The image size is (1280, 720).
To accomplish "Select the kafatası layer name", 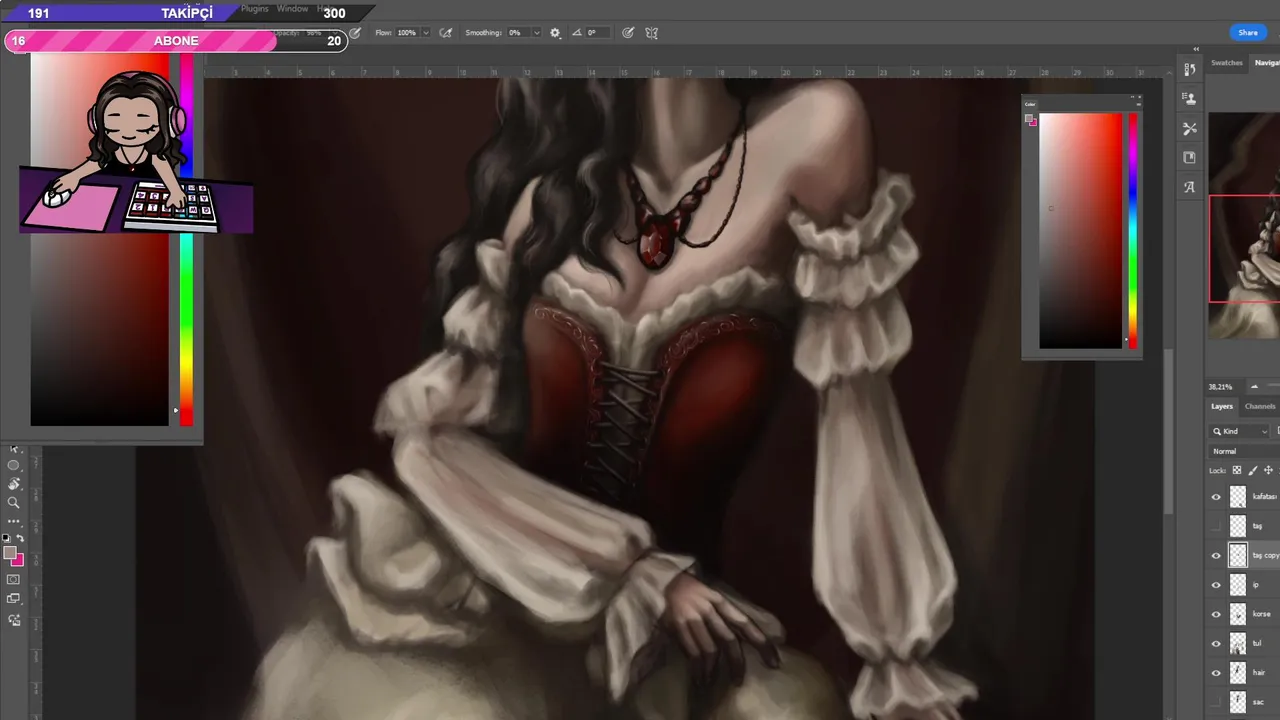I will click(1265, 497).
